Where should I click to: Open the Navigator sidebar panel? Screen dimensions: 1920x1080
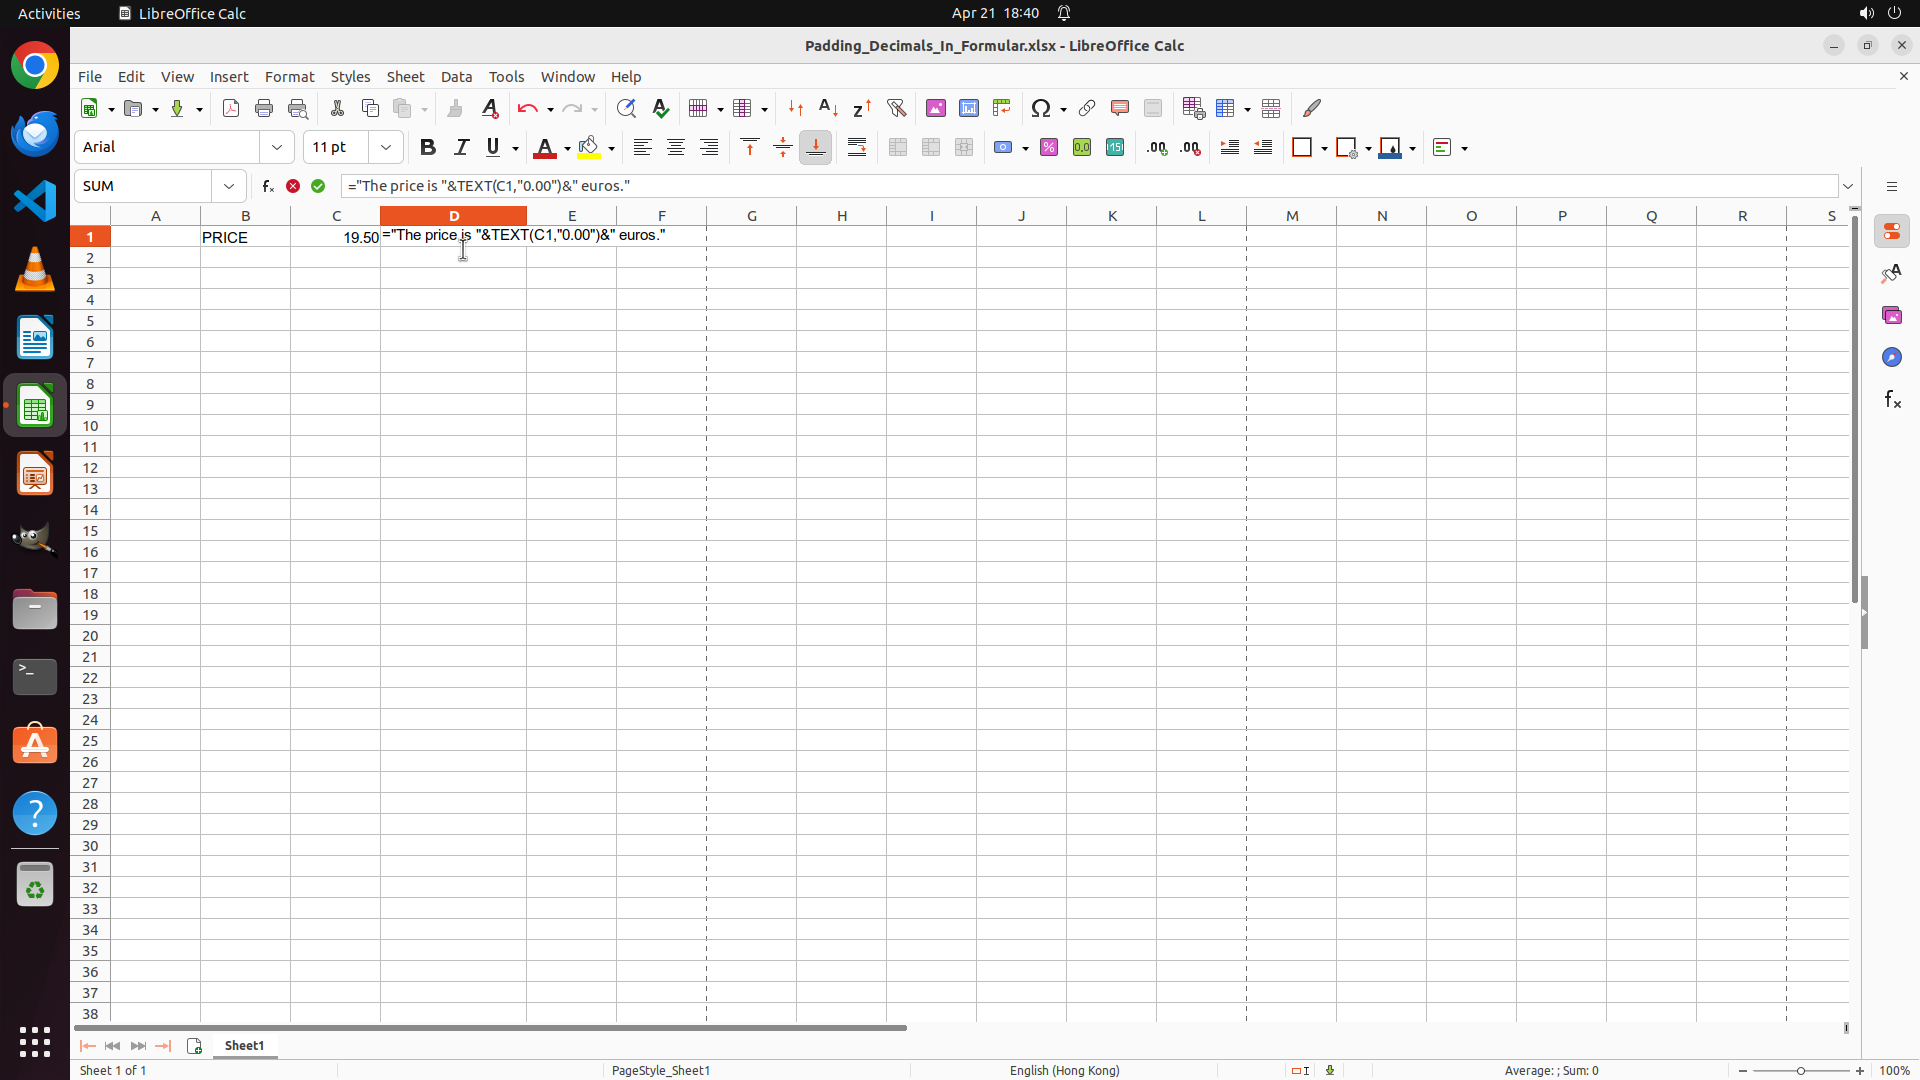(x=1891, y=357)
